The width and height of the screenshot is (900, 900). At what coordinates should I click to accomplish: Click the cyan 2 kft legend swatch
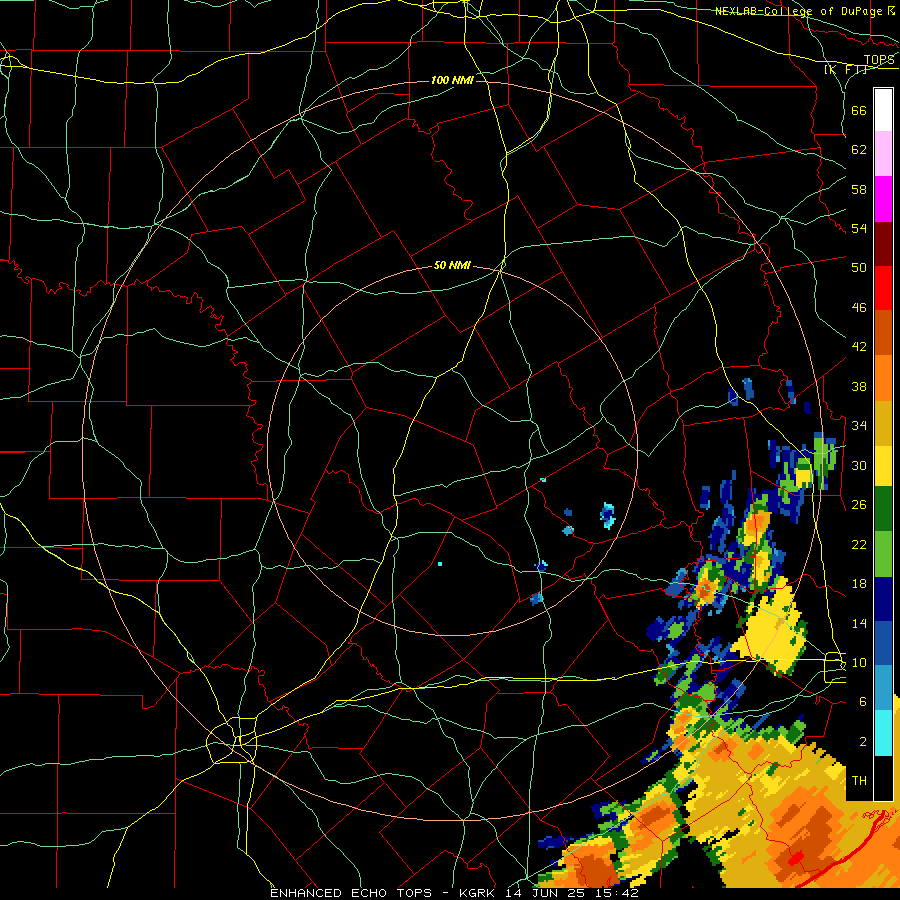(883, 733)
